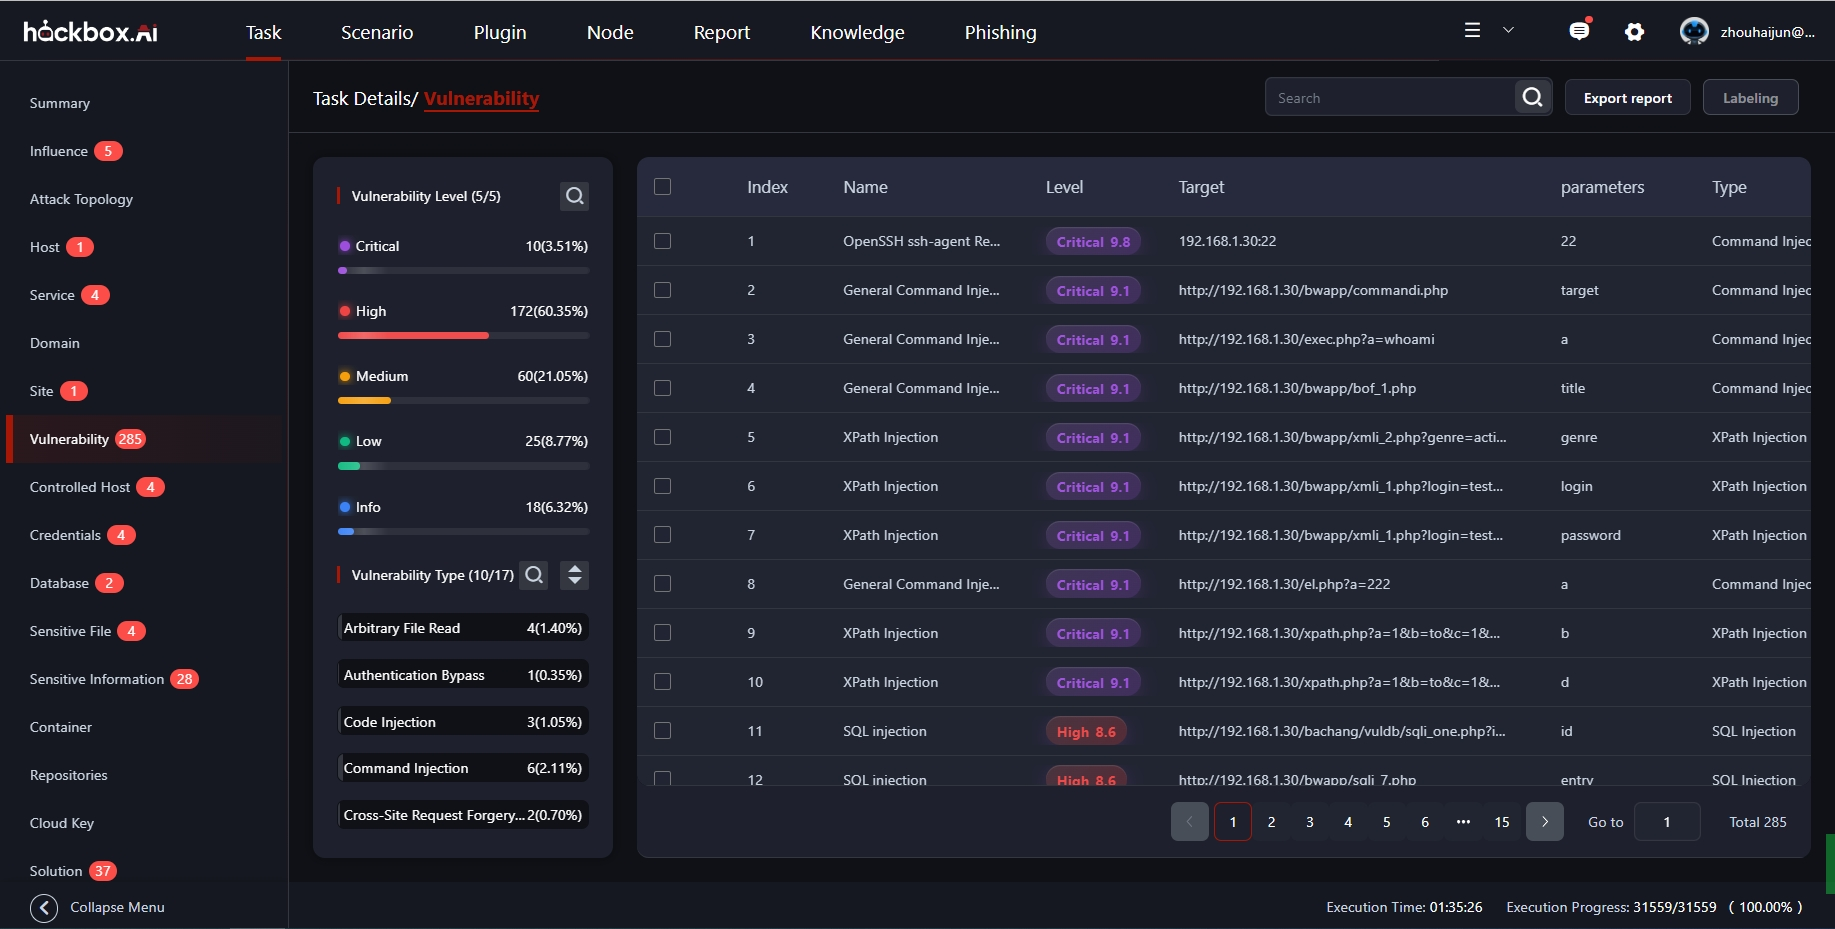Select the checkbox for OpenSSH ssh-agent row
The image size is (1835, 929).
[x=663, y=241]
